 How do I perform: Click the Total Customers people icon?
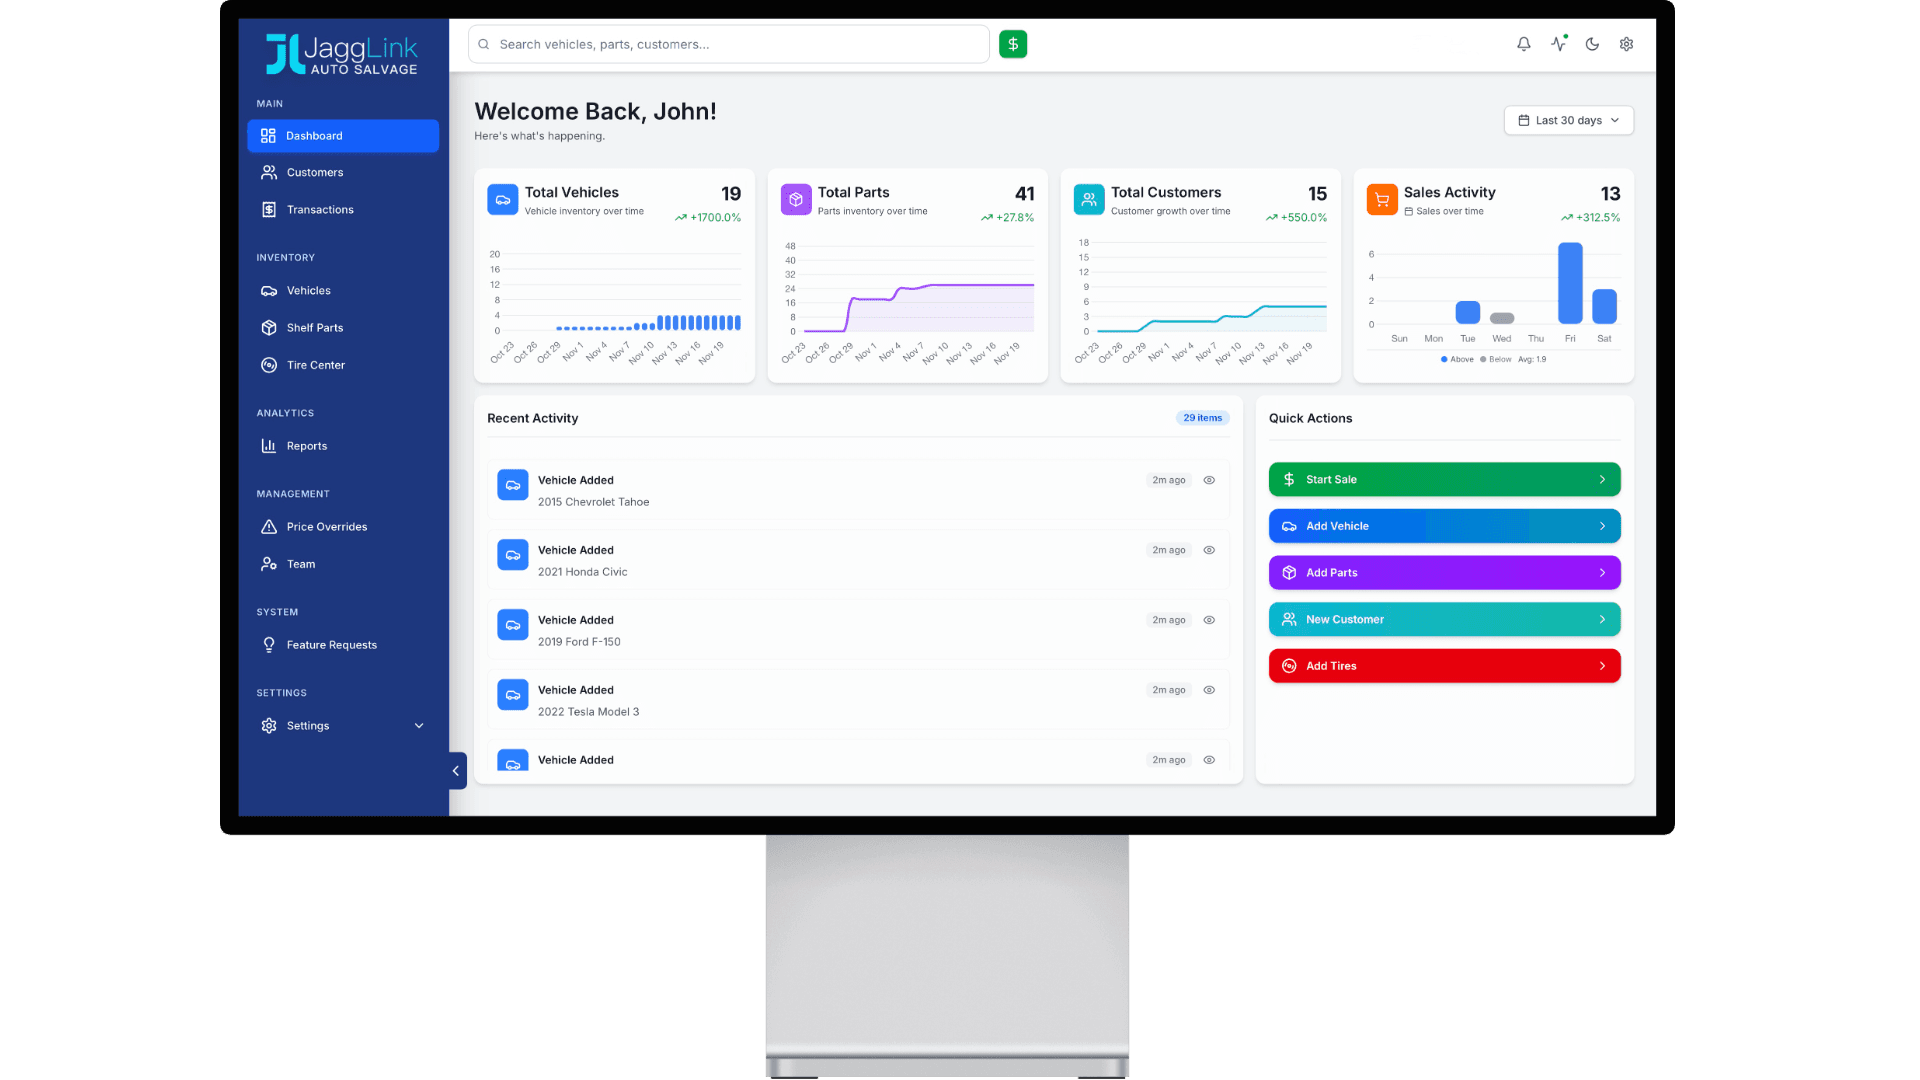pos(1088,199)
